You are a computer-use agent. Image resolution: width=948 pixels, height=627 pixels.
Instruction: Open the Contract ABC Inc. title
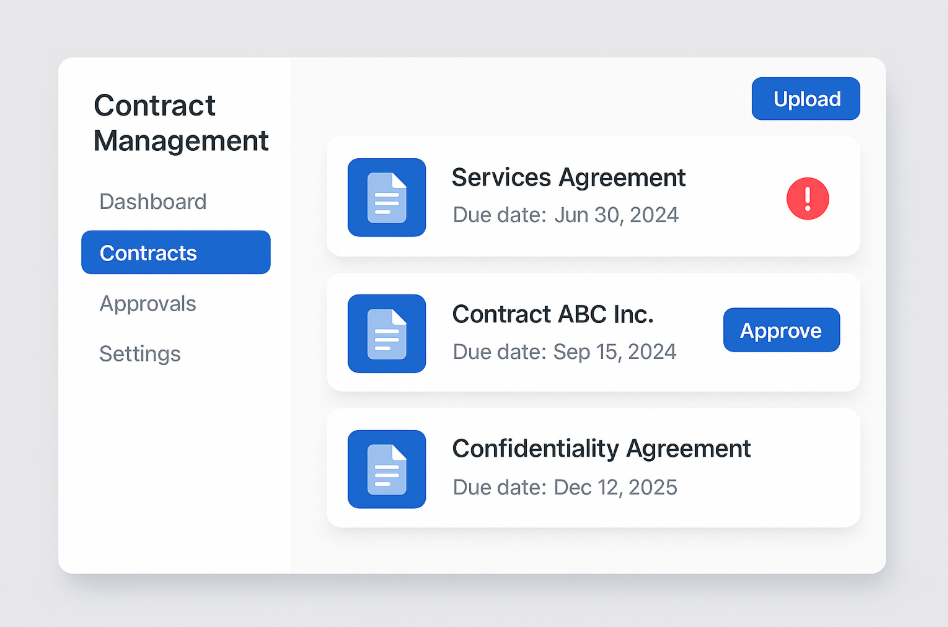[x=553, y=314]
